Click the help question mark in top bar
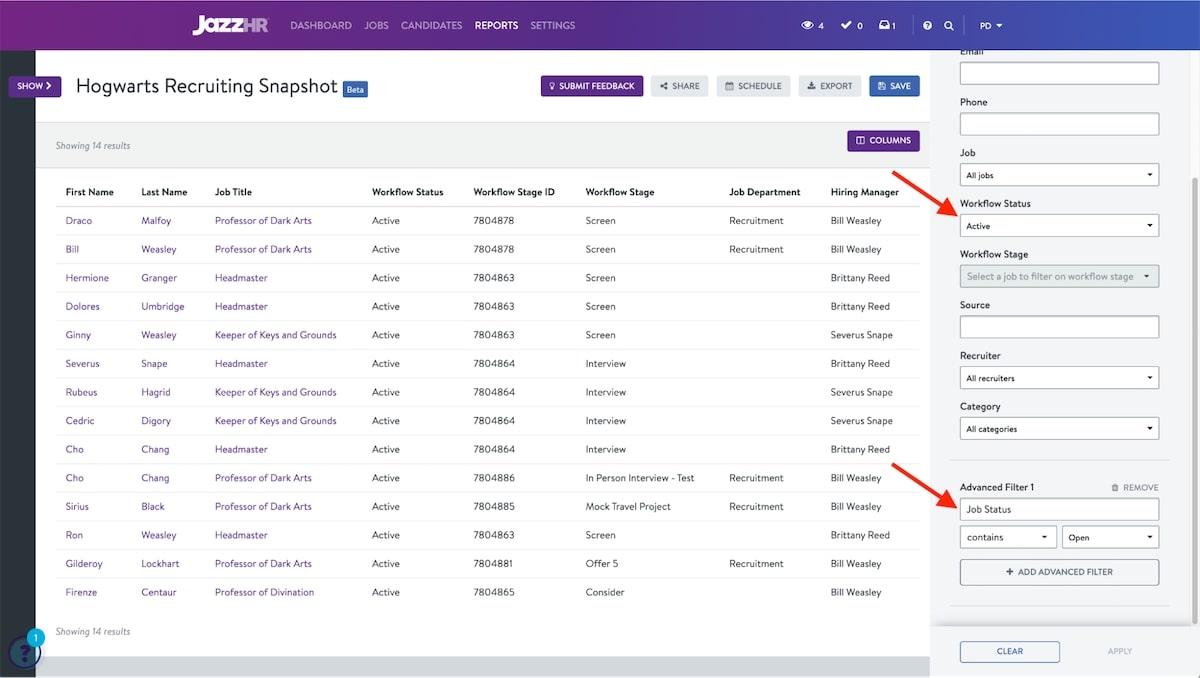The width and height of the screenshot is (1200, 678). coord(927,25)
